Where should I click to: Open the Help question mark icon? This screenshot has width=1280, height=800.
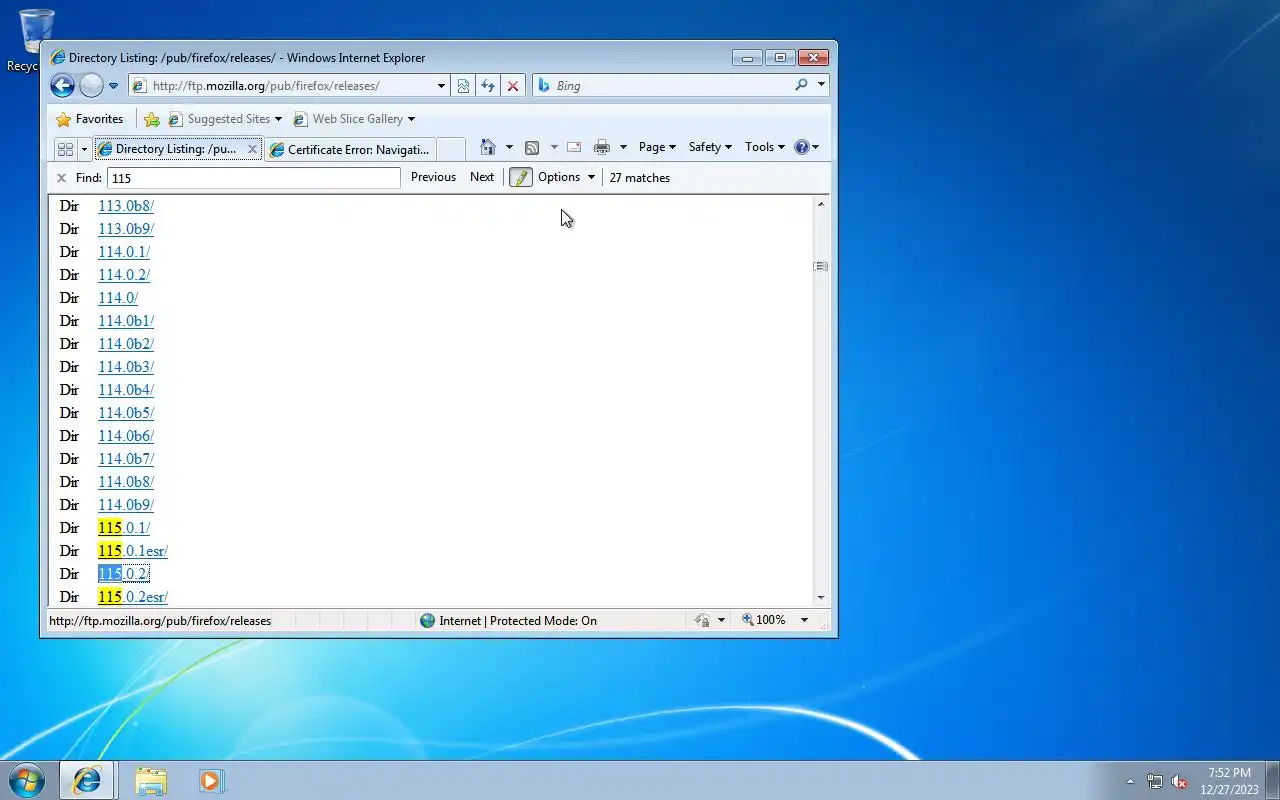[x=801, y=147]
